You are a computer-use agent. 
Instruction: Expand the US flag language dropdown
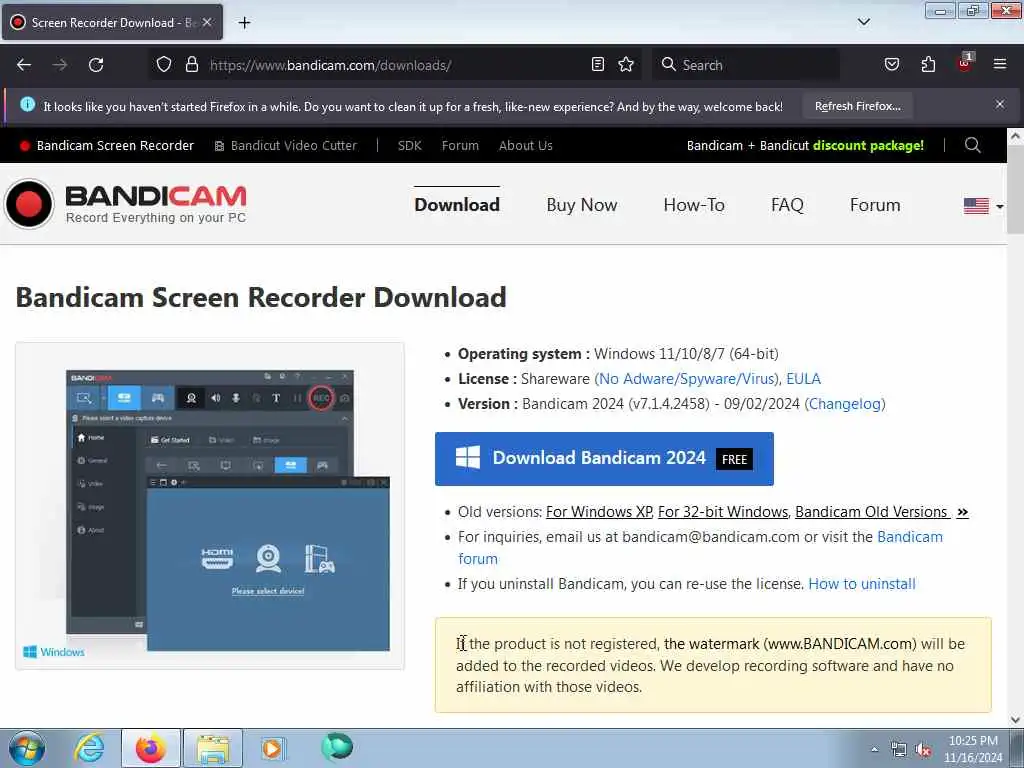pos(984,206)
